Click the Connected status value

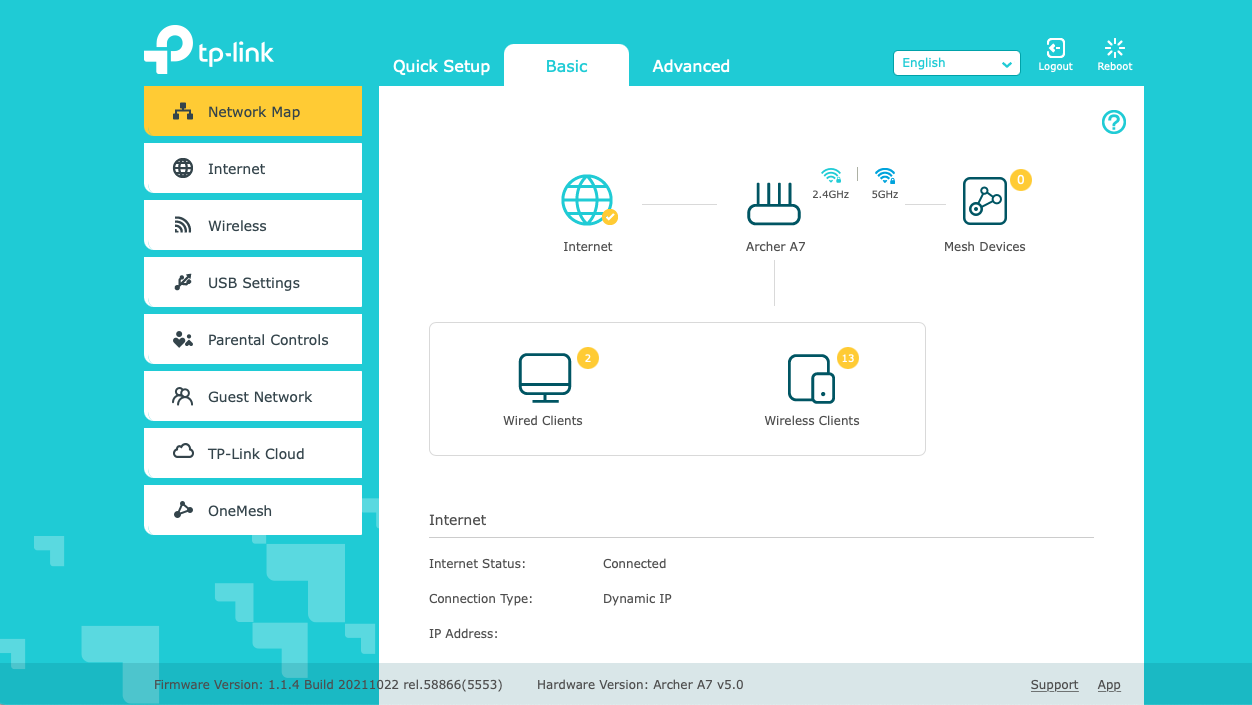(x=634, y=564)
